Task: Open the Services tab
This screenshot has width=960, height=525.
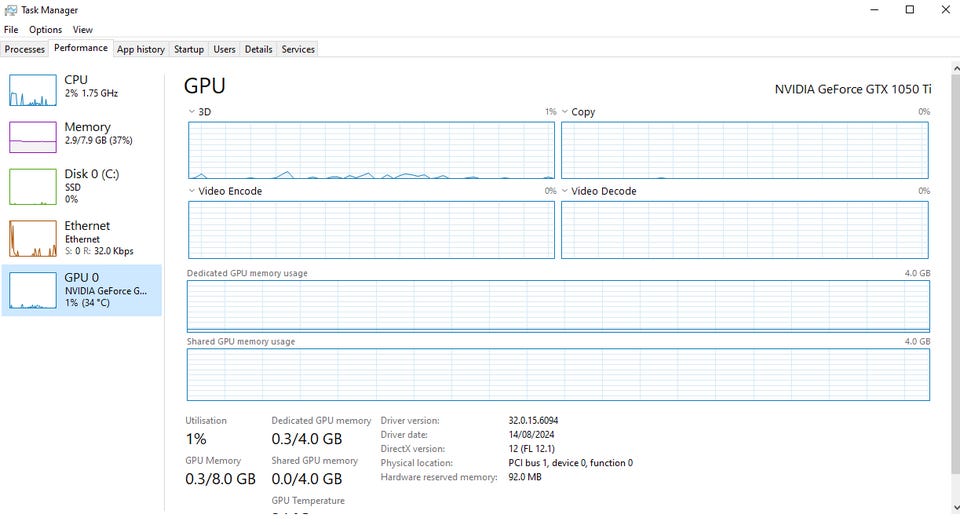Action: tap(298, 49)
